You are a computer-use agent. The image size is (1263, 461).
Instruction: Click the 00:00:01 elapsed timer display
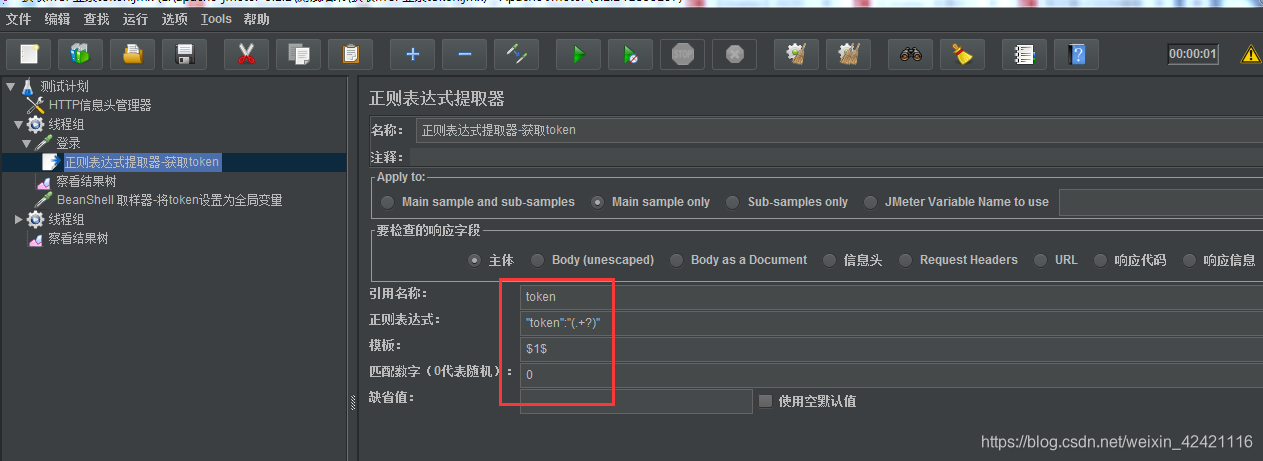pos(1193,54)
